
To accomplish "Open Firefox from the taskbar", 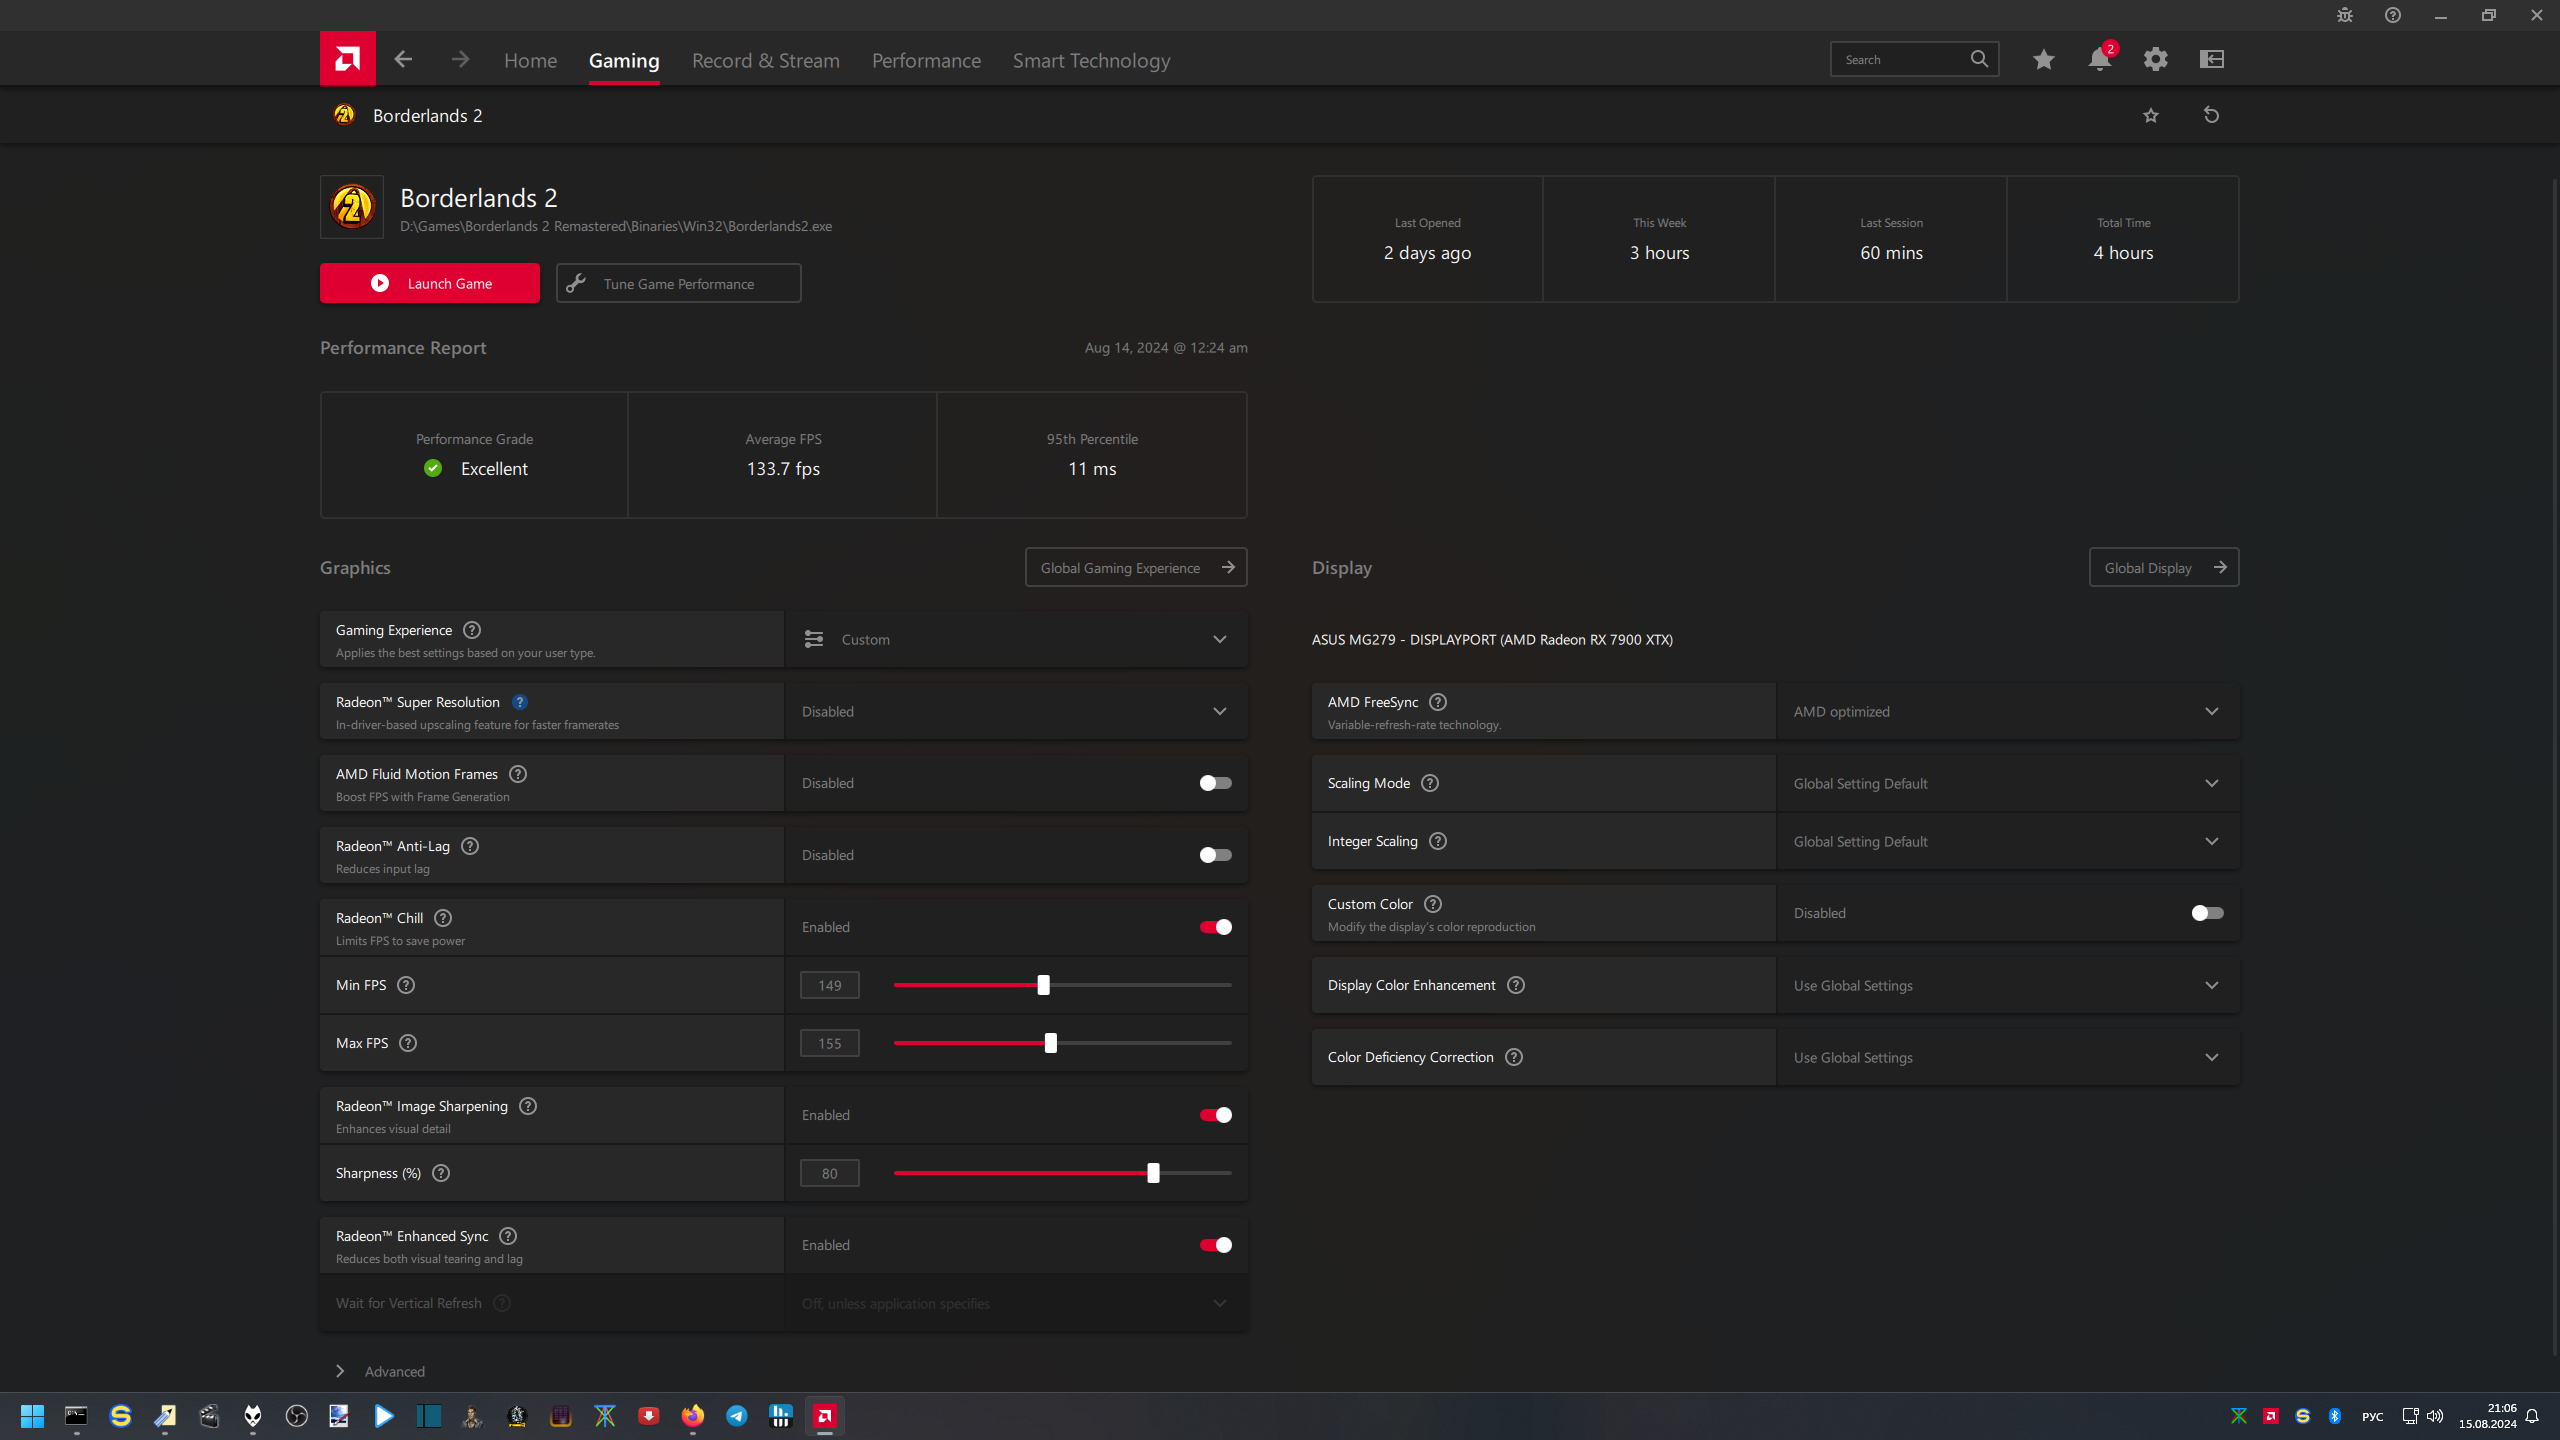I will [x=692, y=1416].
